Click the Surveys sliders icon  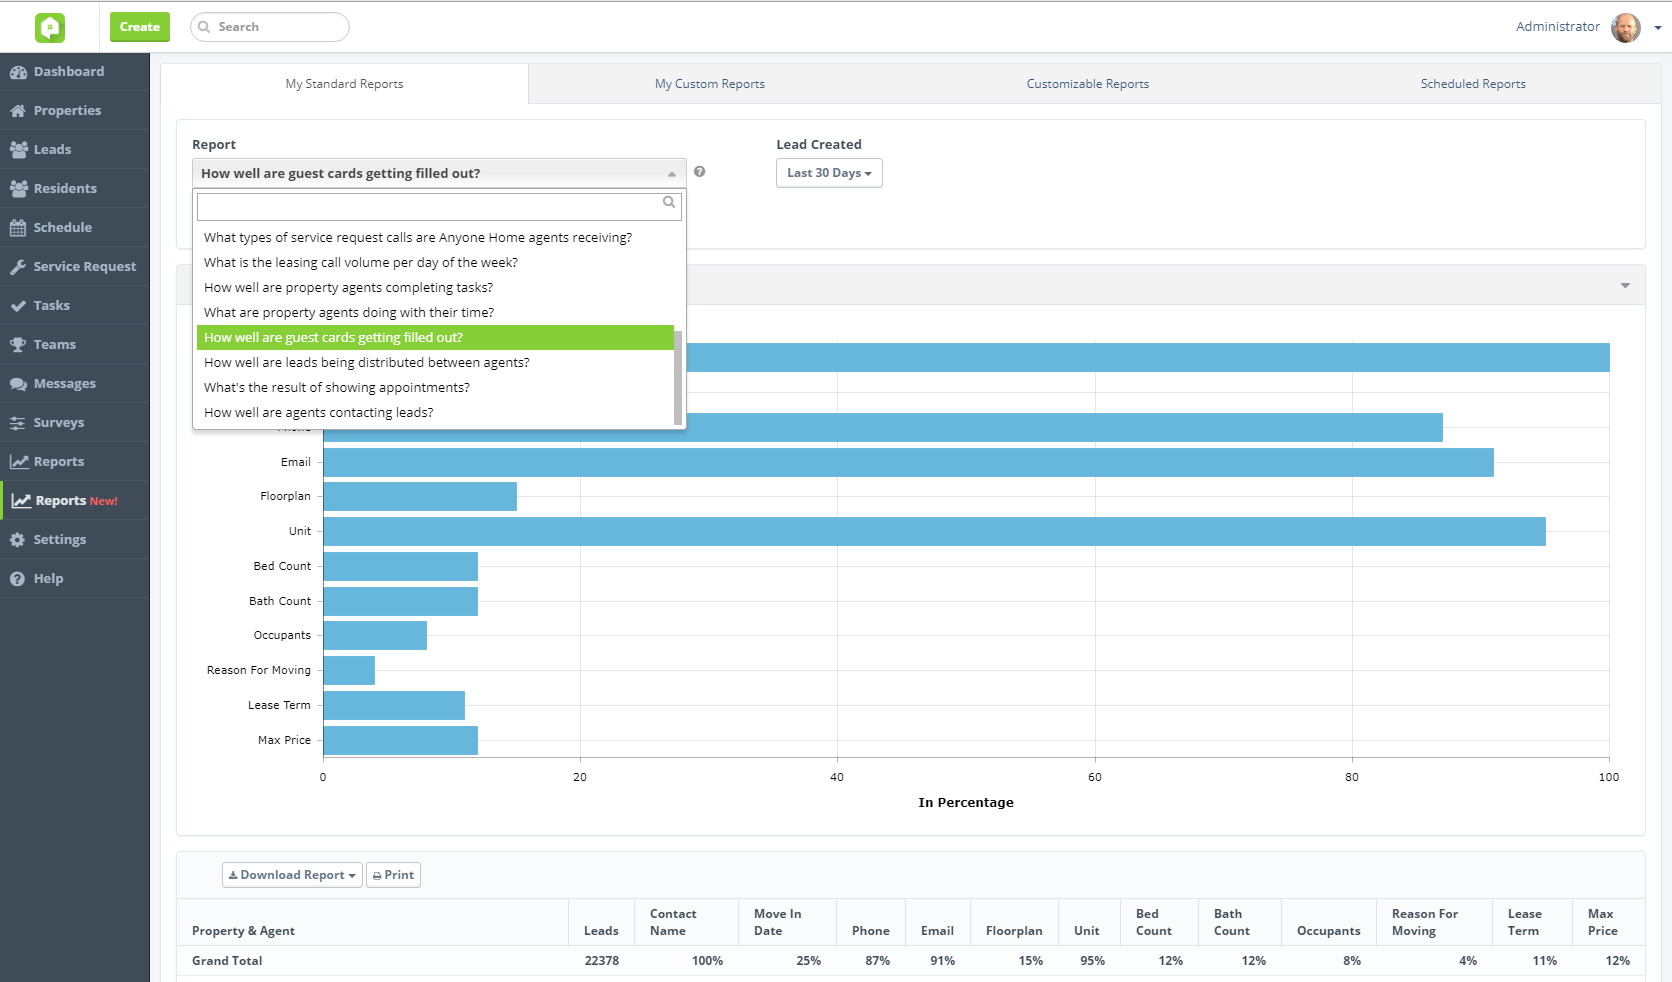(x=18, y=423)
